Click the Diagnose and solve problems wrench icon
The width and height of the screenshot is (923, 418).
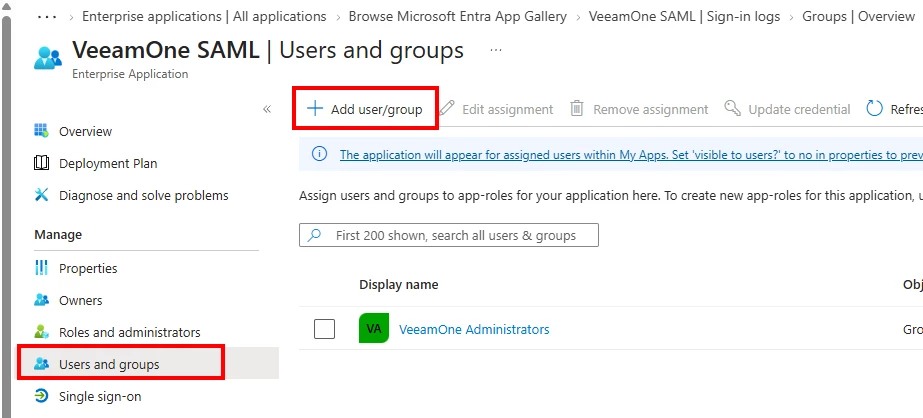41,195
